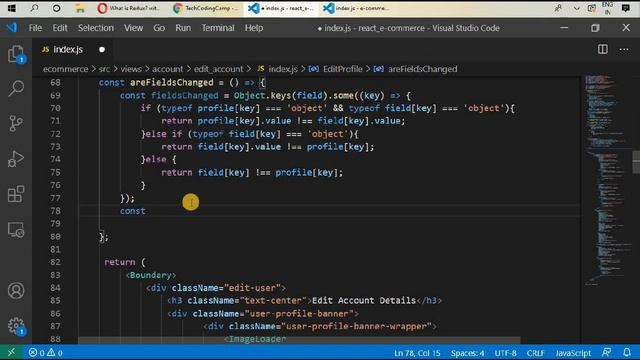Open the editor More Actions ellipsis
The width and height of the screenshot is (640, 360).
(x=624, y=49)
